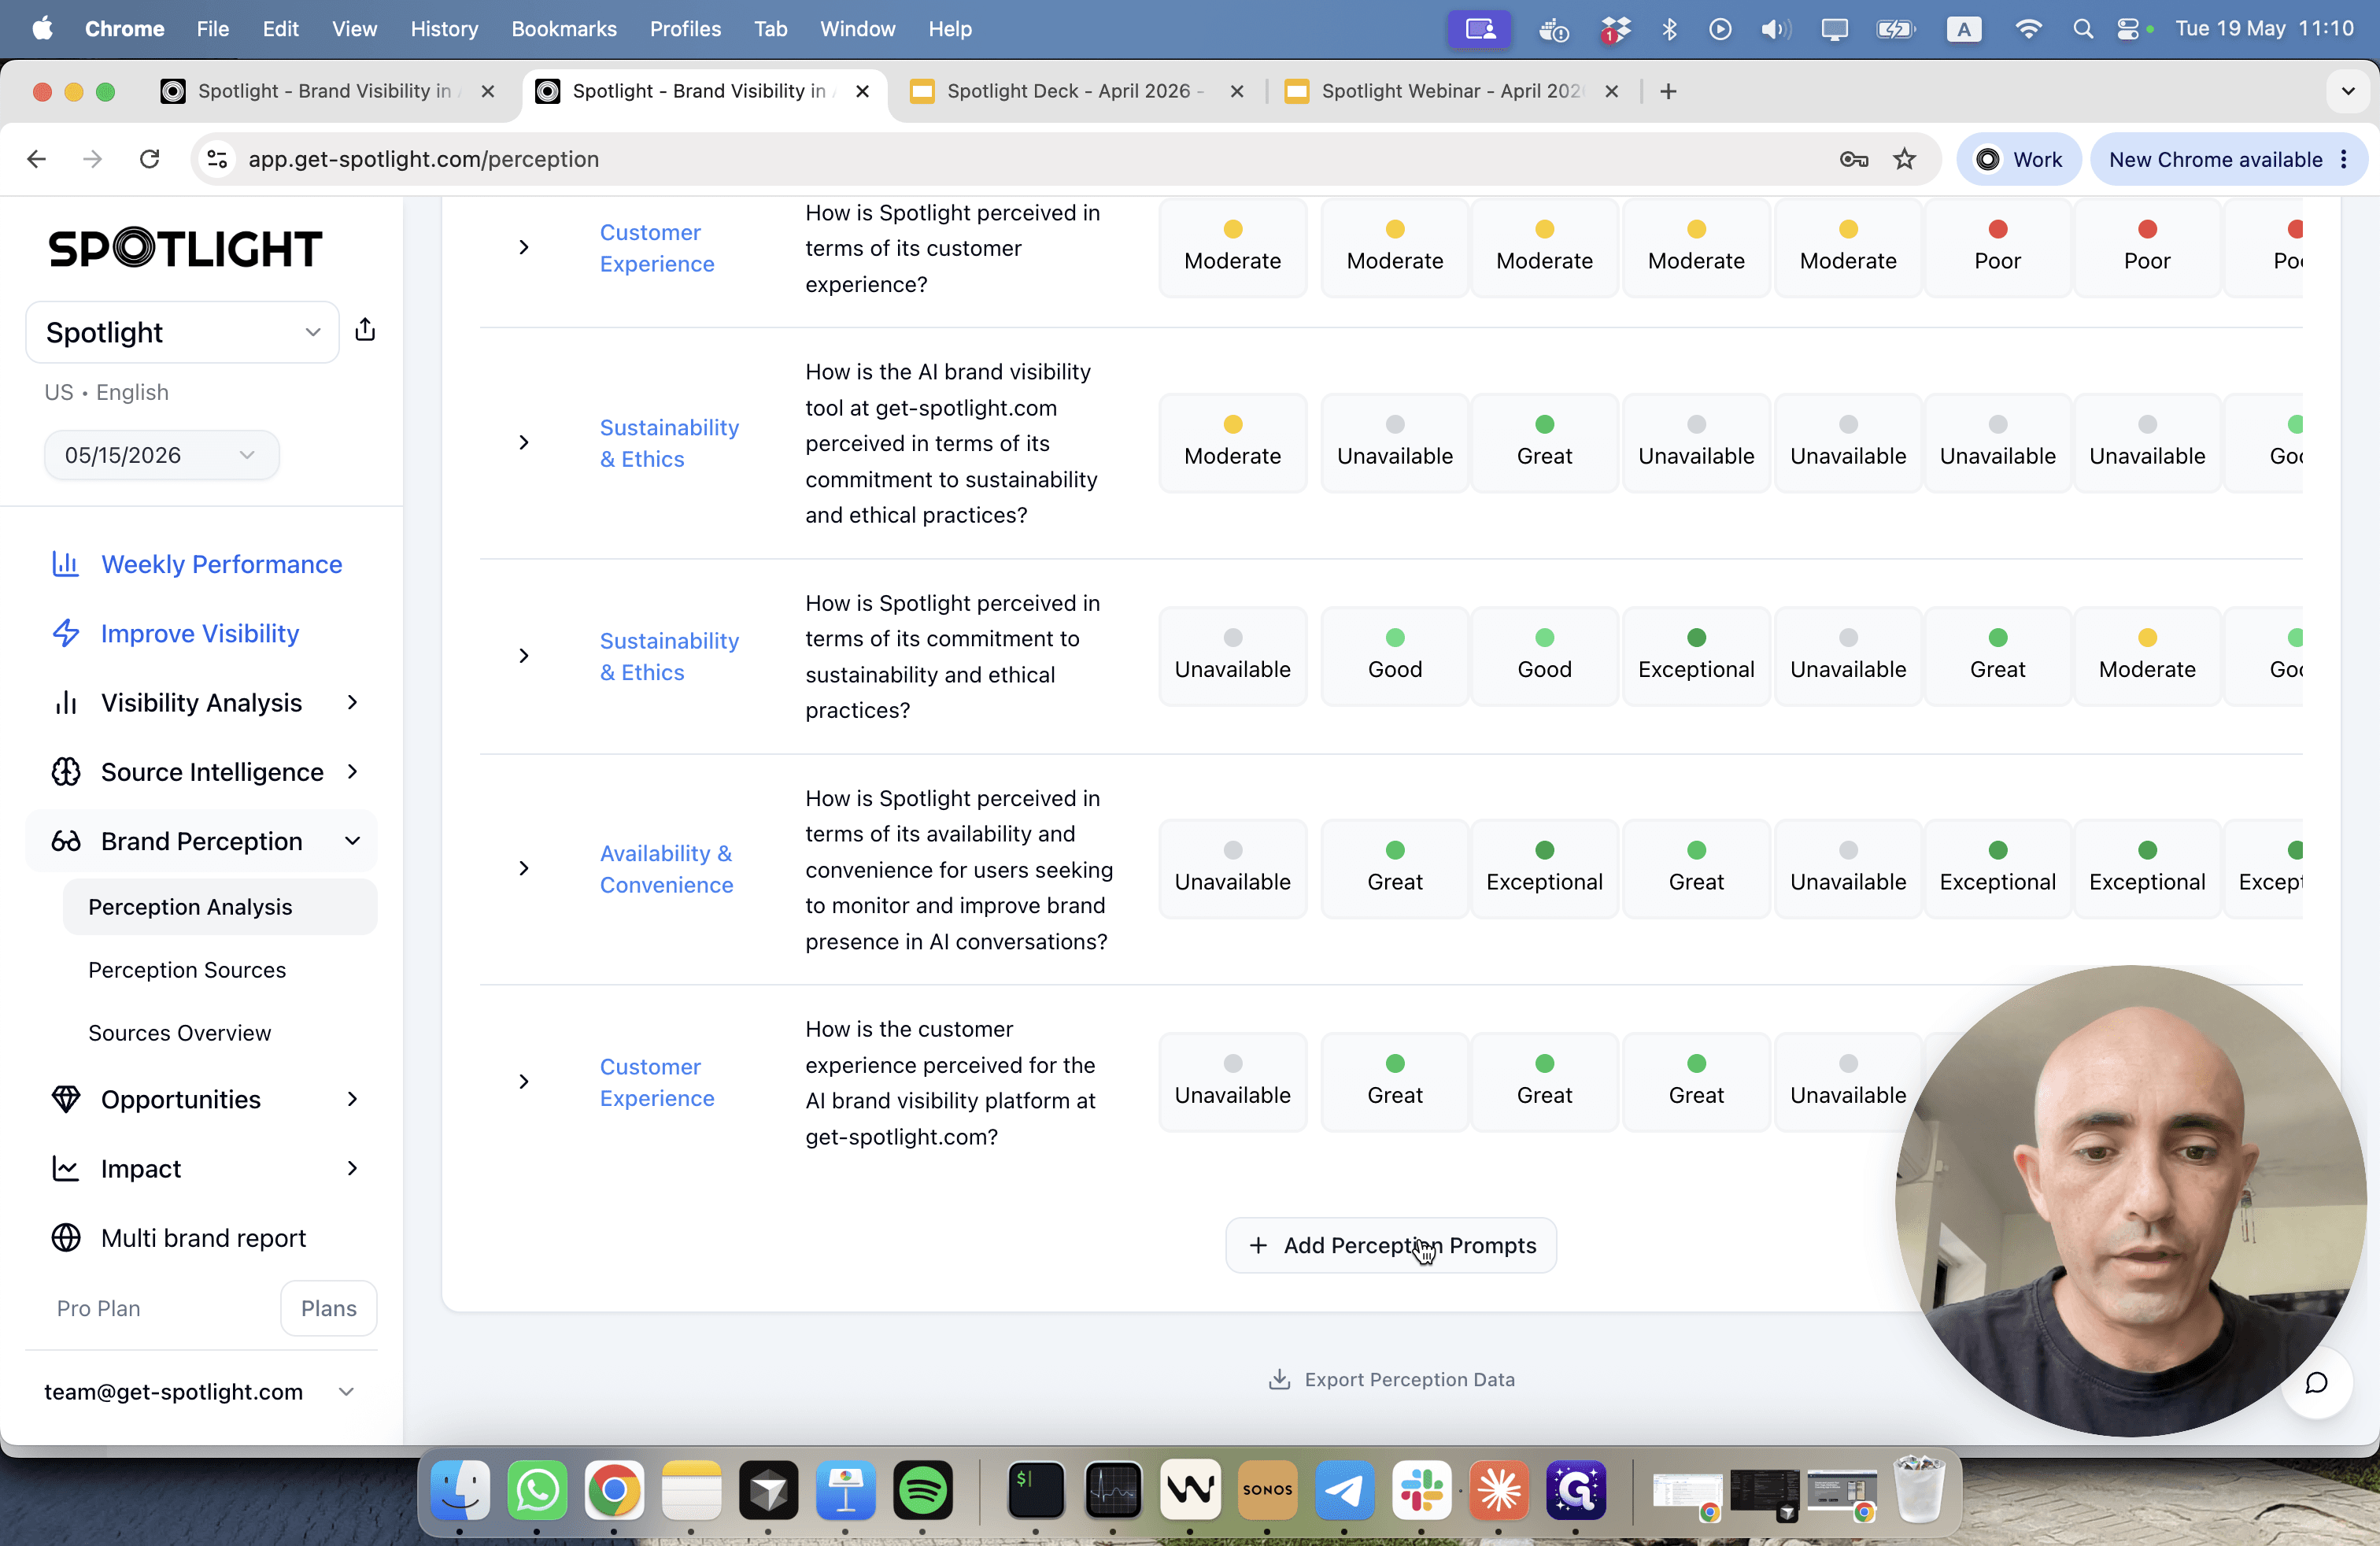The width and height of the screenshot is (2380, 1546).
Task: Open the password key icon in address bar
Action: (x=1853, y=159)
